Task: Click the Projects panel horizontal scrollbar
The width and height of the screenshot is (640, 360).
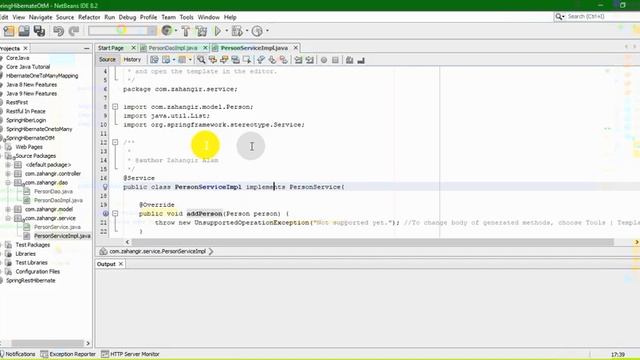Action: pos(47,343)
